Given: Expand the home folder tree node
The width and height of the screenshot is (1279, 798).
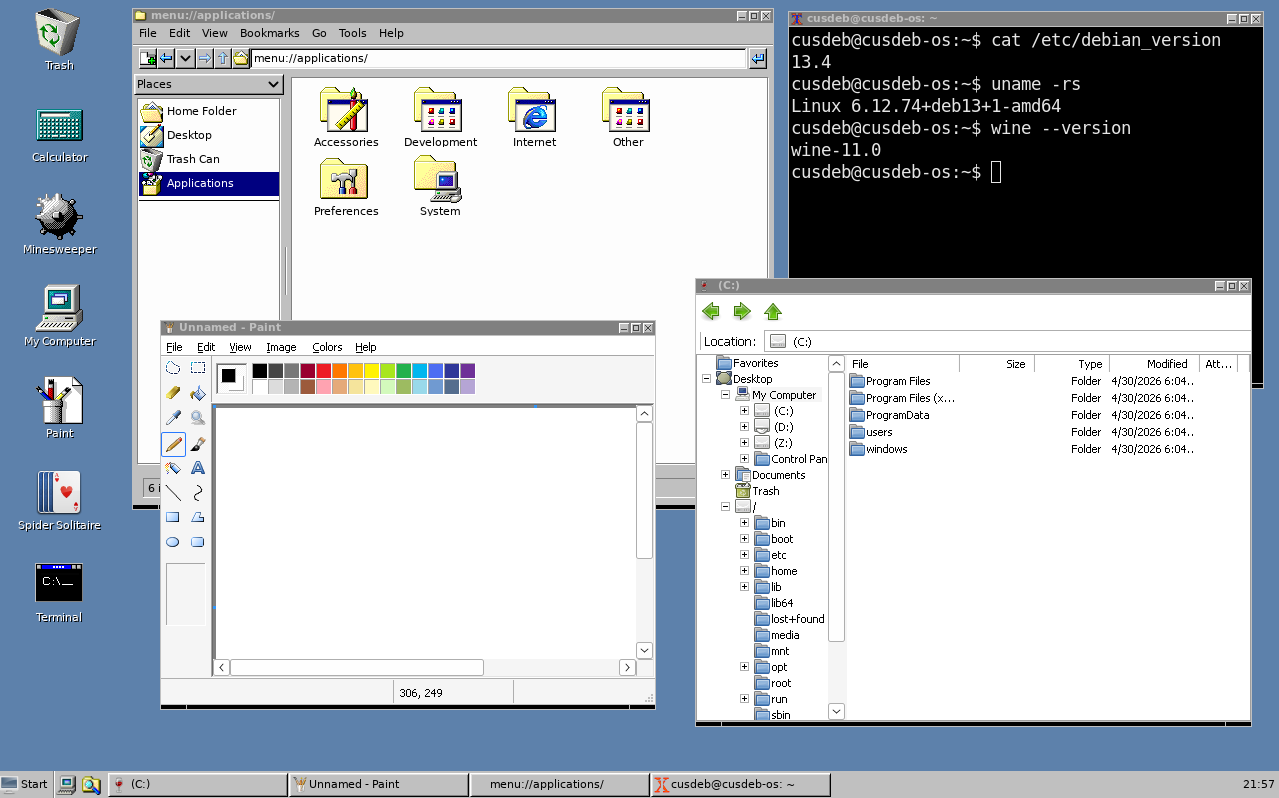Looking at the screenshot, I should (x=744, y=571).
